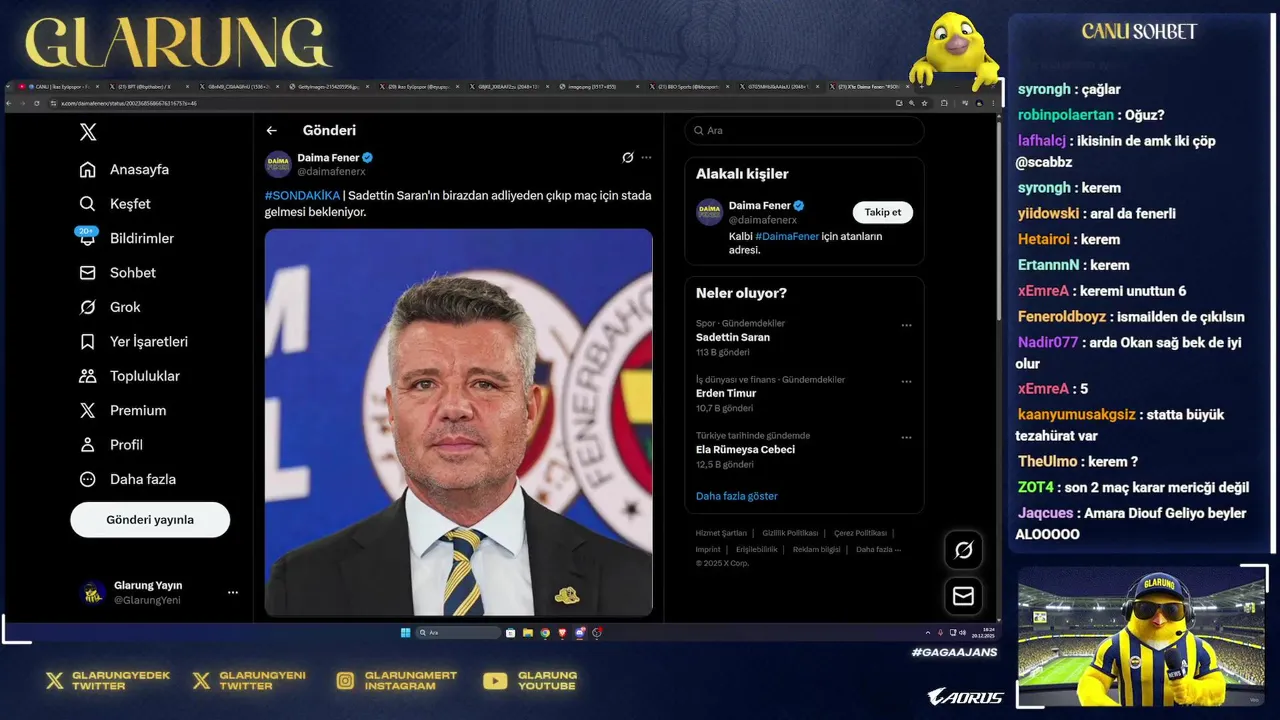Image resolution: width=1280 pixels, height=720 pixels.
Task: Open Erişilebilirlik footer link
Action: tap(757, 549)
